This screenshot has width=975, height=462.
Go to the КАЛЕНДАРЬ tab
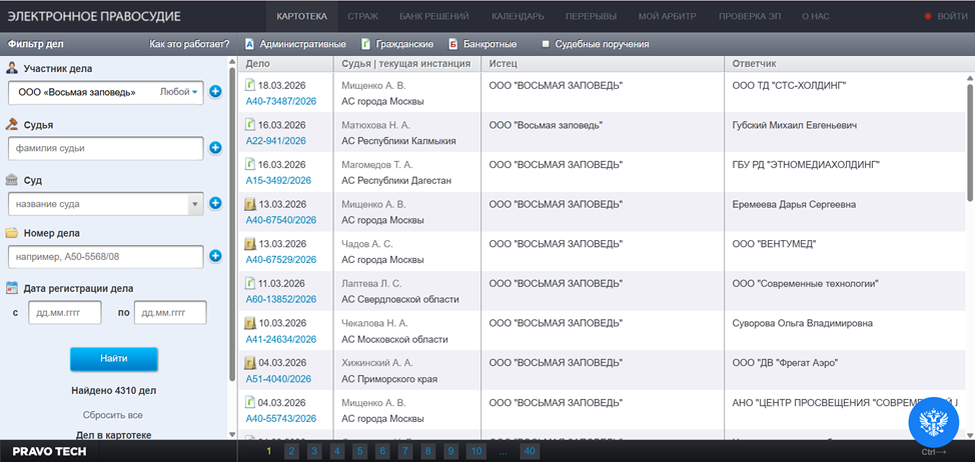517,16
